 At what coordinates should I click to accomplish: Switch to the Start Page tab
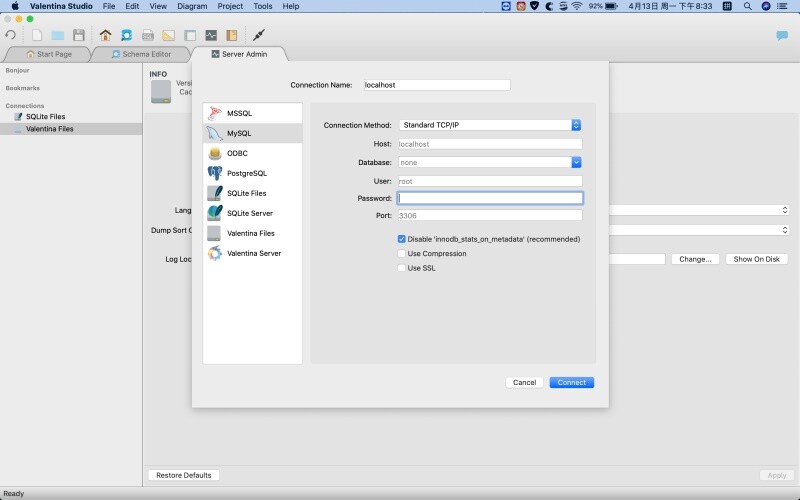point(48,54)
